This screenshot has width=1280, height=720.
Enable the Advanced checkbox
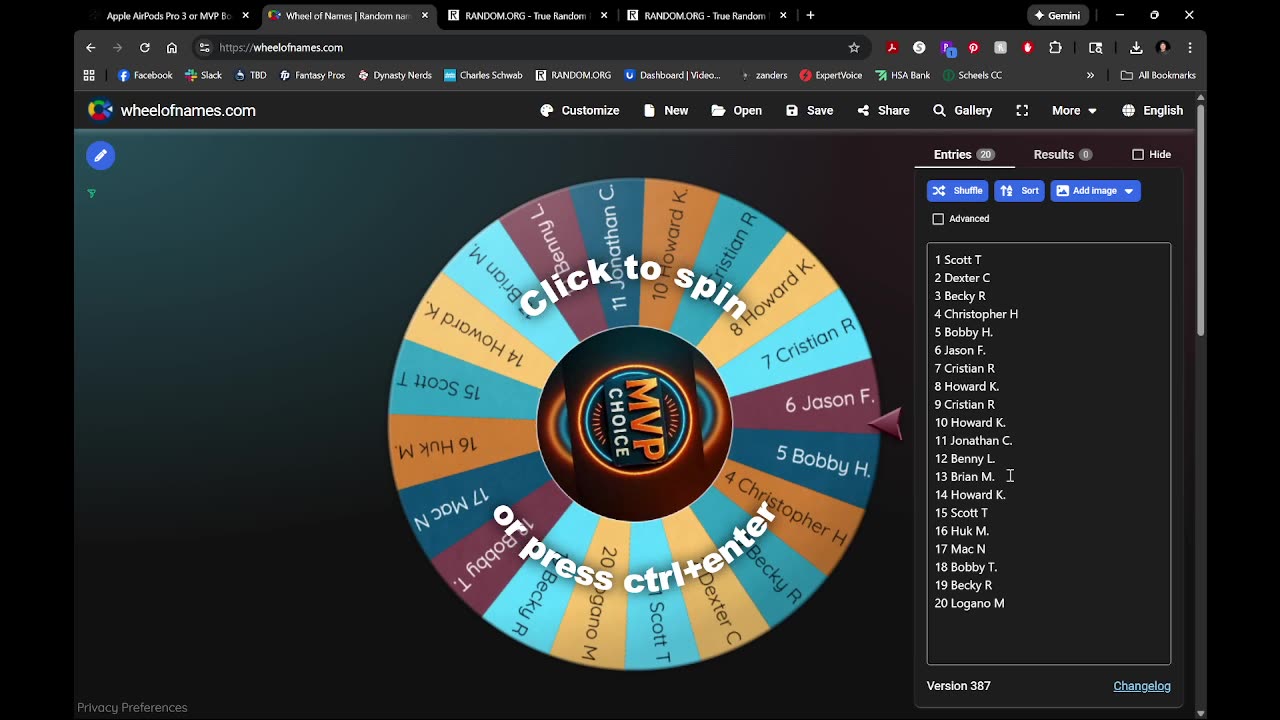(x=938, y=218)
